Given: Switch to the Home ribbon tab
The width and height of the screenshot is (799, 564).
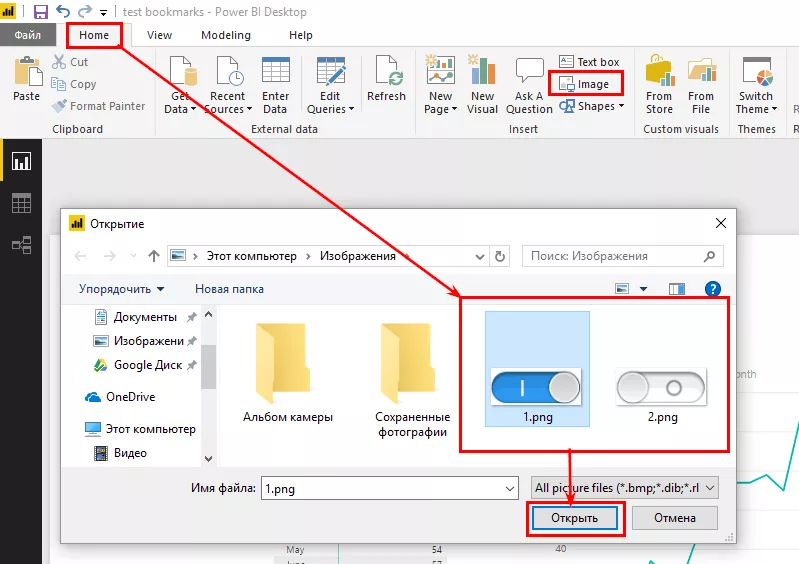Looking at the screenshot, I should point(94,35).
